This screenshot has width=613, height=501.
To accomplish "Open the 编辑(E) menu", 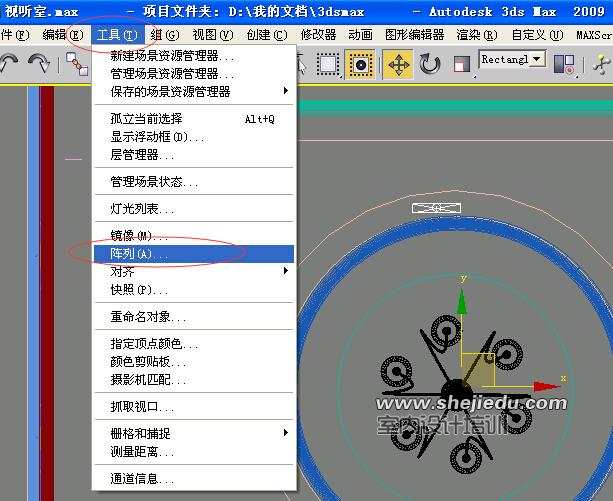I will (63, 35).
